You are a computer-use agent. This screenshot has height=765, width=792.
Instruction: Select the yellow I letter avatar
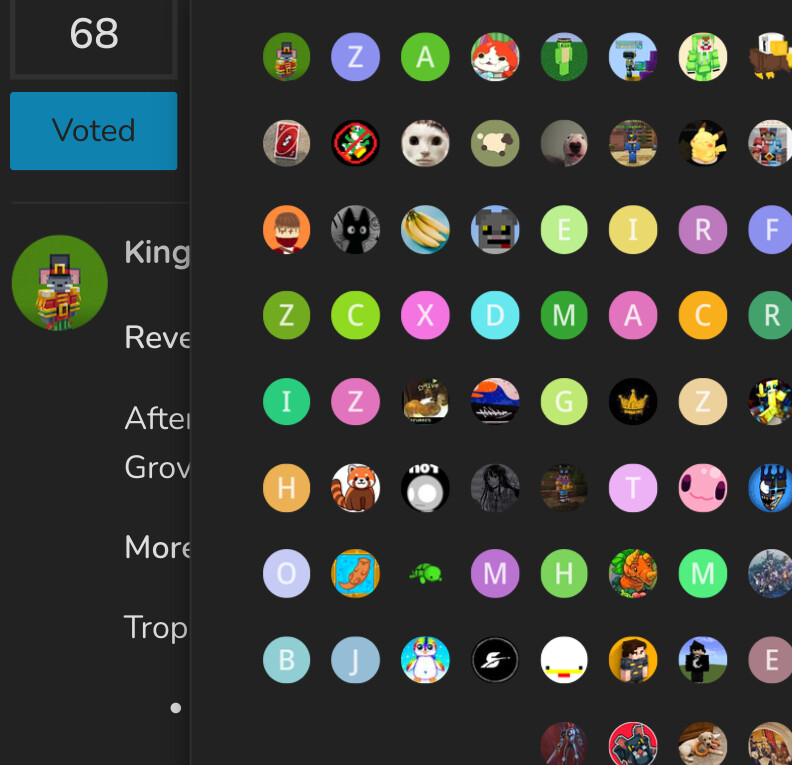click(x=633, y=229)
